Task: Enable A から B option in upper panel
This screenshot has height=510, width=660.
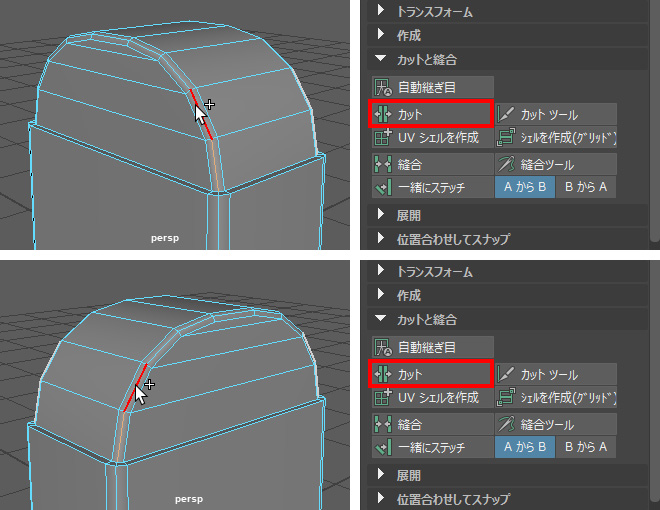Action: [x=524, y=187]
